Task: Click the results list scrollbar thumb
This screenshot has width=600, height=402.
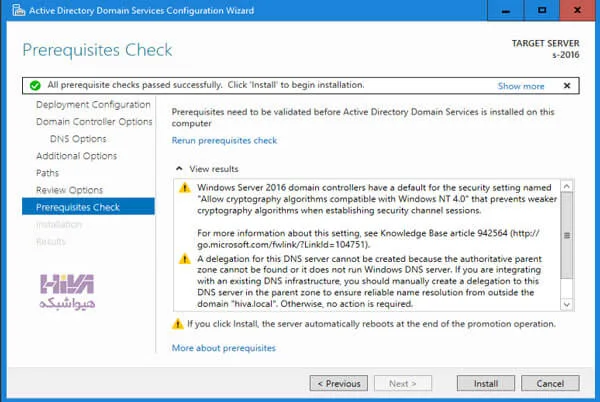Action: tap(567, 235)
